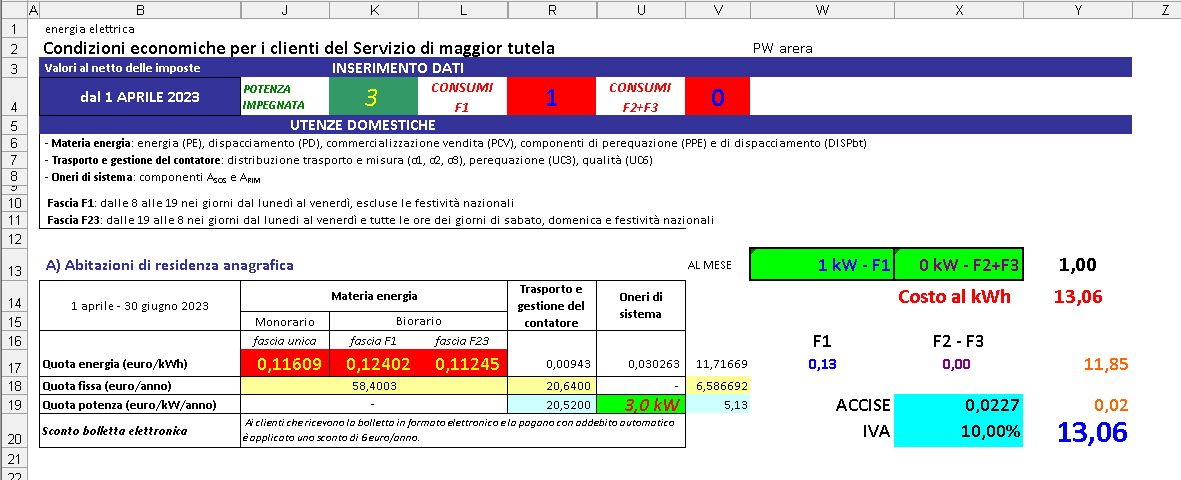The image size is (1181, 480).
Task: Select column K header
Action: [x=374, y=10]
